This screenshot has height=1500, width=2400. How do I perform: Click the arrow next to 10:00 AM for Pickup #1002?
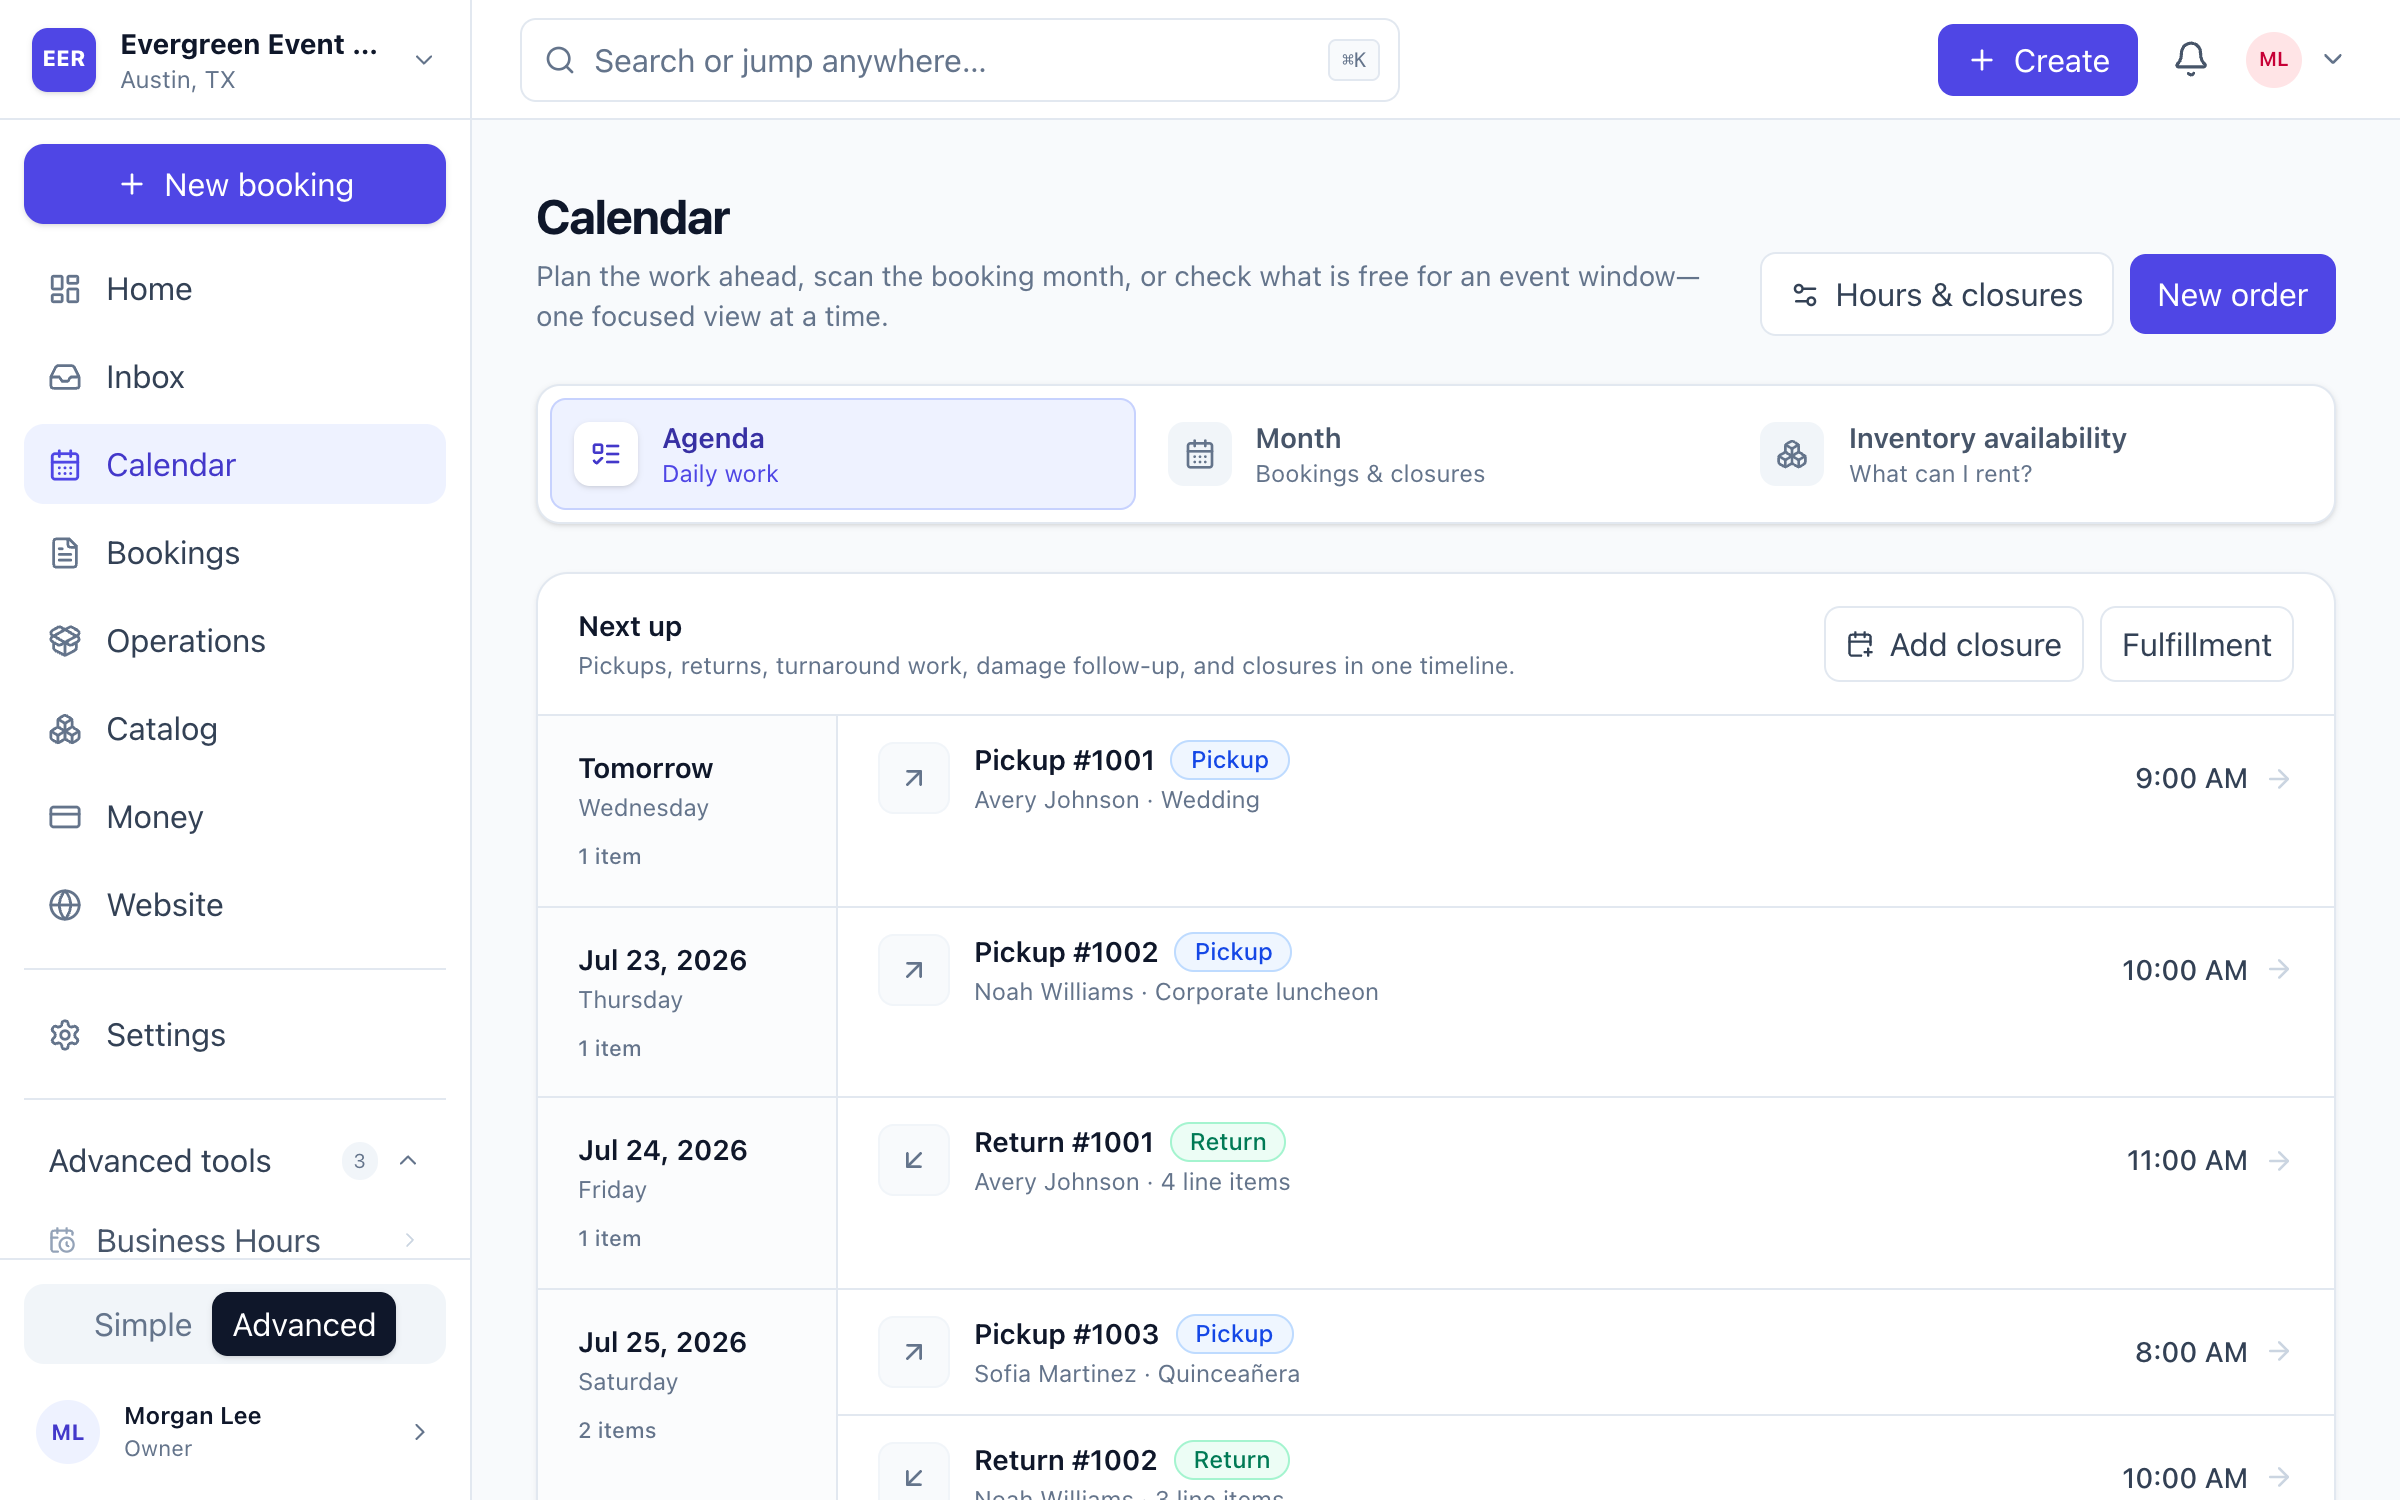(x=2279, y=969)
